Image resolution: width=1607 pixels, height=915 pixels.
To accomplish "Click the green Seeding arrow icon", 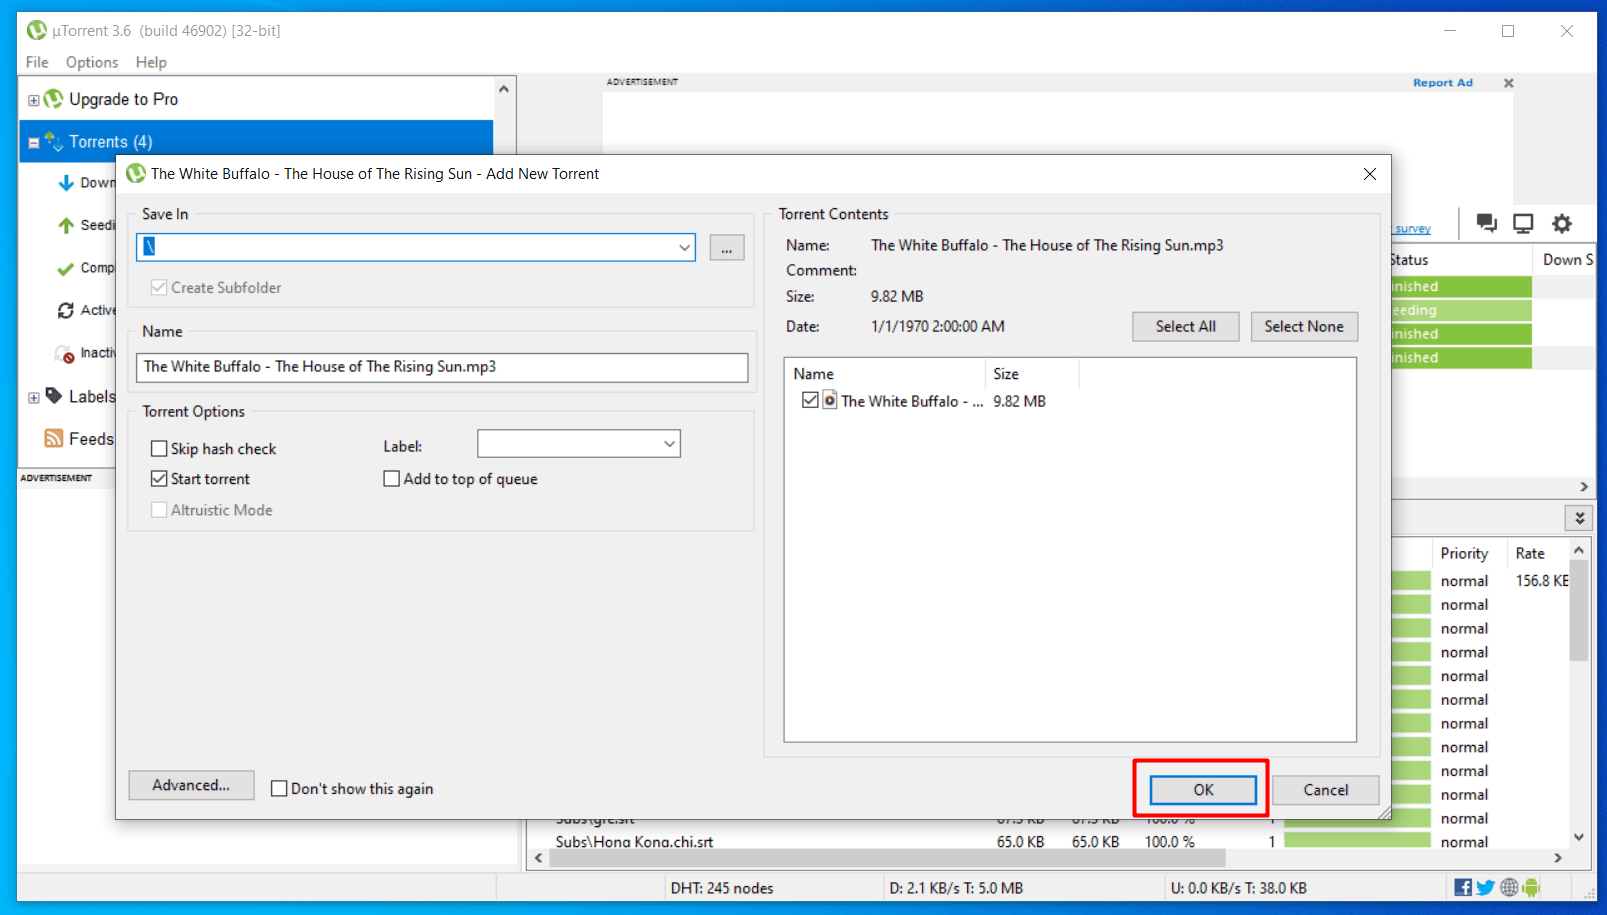I will coord(66,225).
